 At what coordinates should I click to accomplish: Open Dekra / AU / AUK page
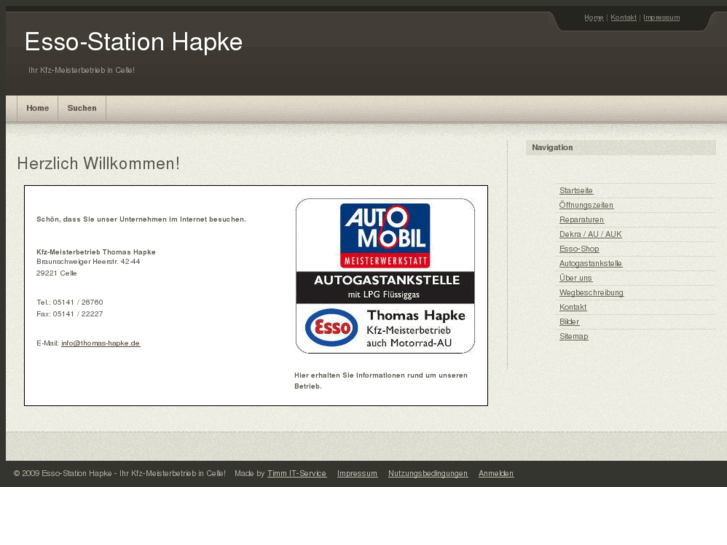click(x=590, y=234)
